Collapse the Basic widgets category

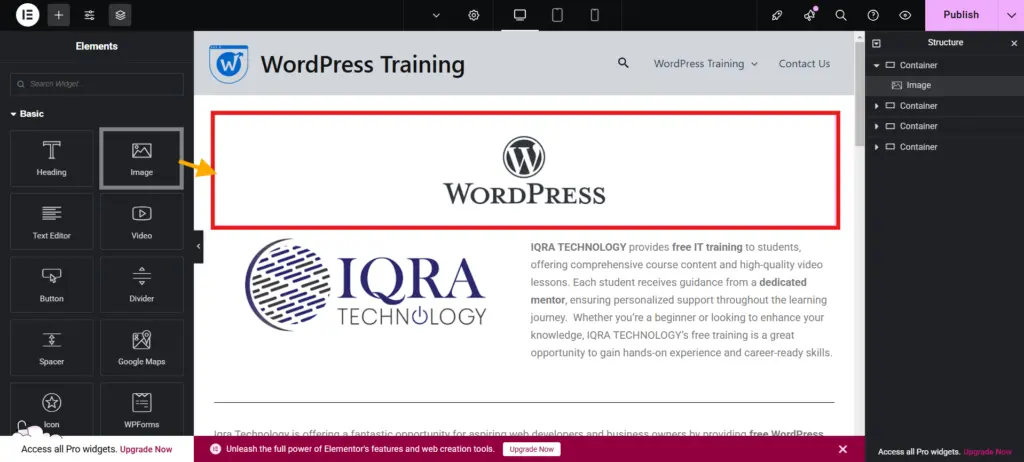(x=27, y=114)
